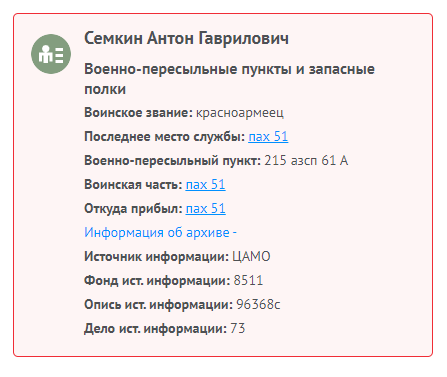The height and width of the screenshot is (377, 447).
Task: Select the case number 73
Action: point(238,329)
